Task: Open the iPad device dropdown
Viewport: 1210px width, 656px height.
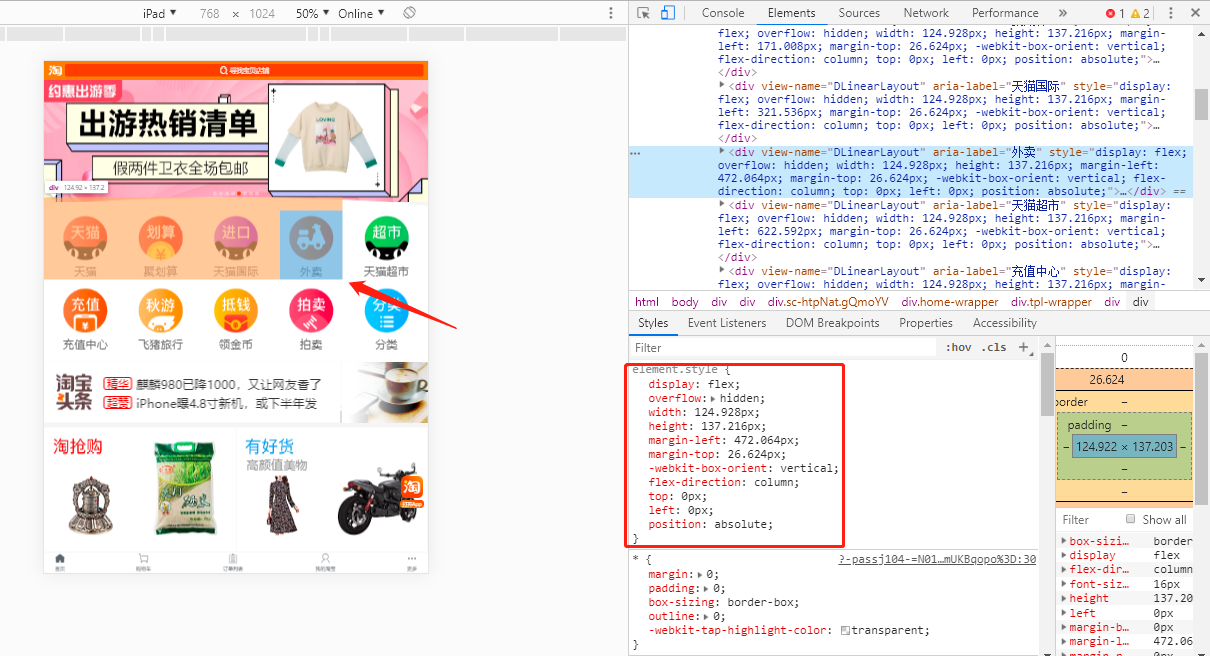Action: 159,13
